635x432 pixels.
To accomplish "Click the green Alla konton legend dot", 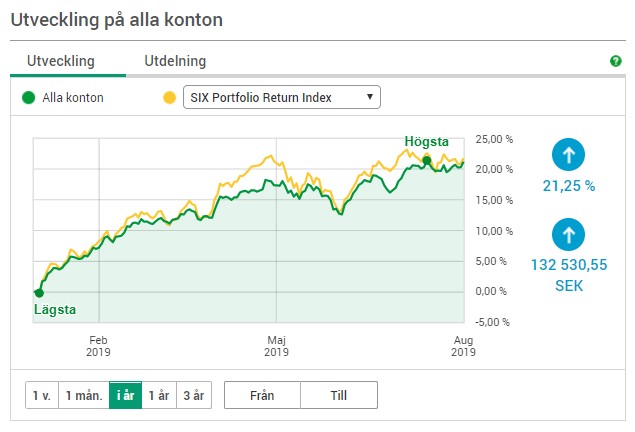I will pos(28,98).
